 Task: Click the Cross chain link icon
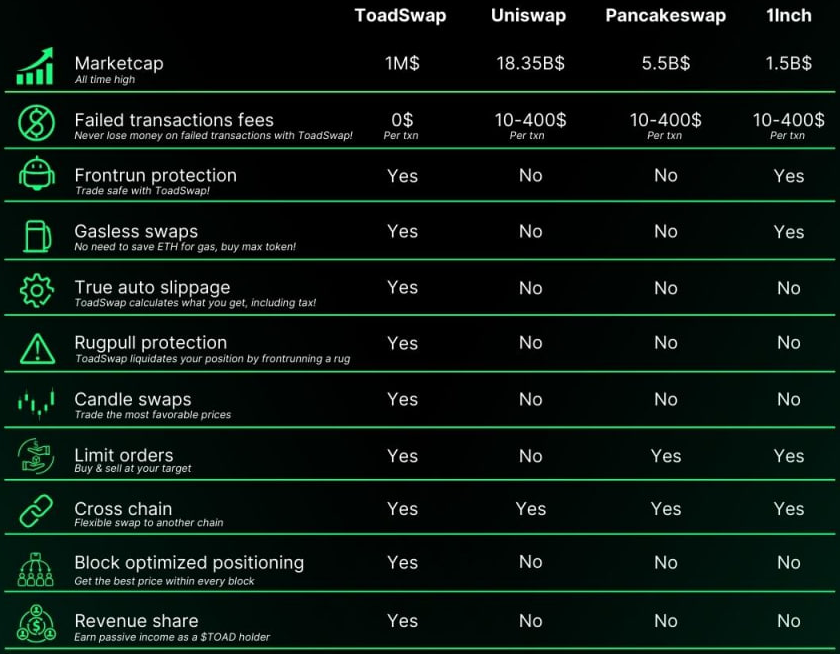[36, 512]
